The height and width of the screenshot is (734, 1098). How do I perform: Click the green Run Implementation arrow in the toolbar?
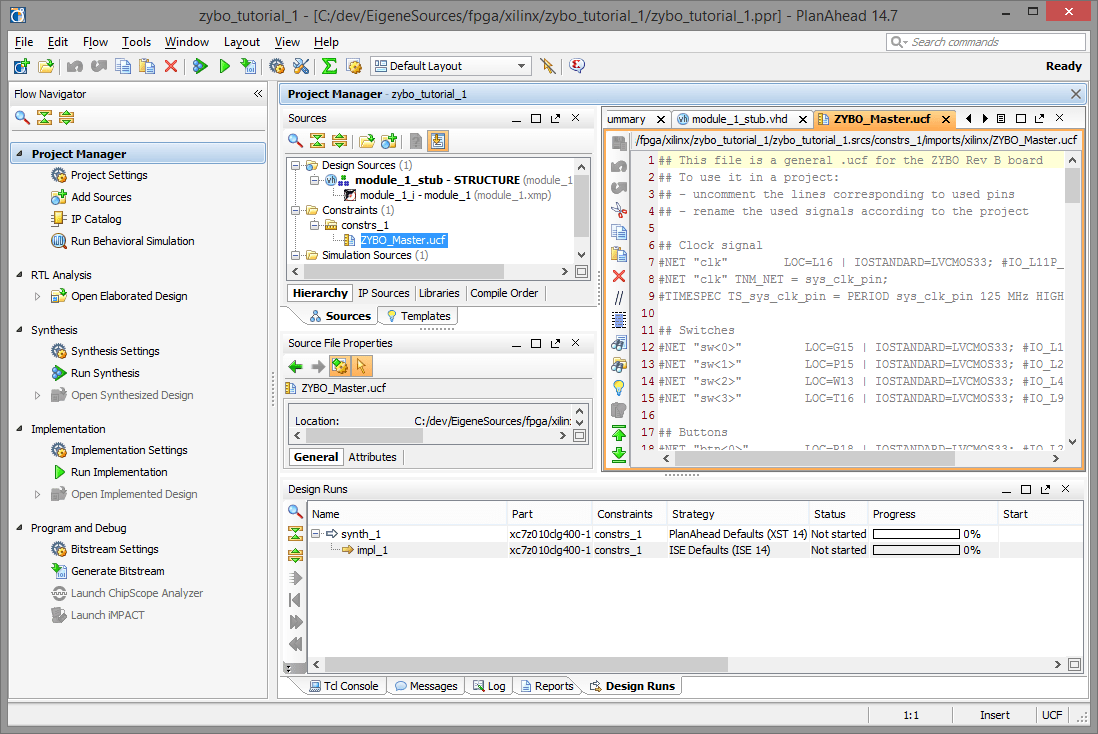click(x=224, y=66)
